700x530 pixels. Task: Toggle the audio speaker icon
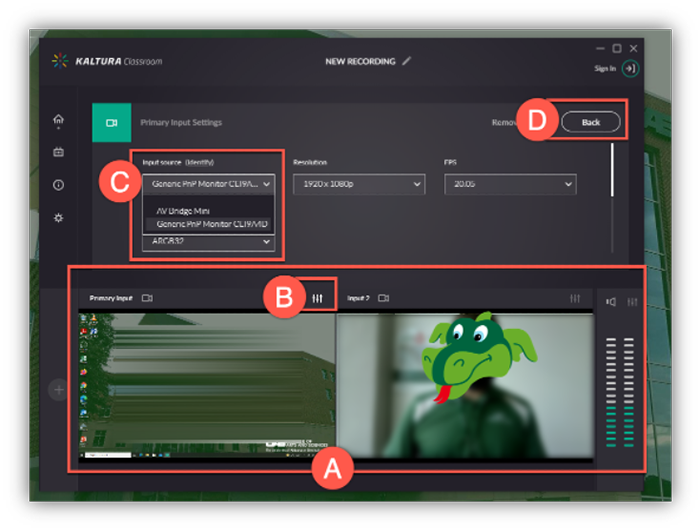pyautogui.click(x=611, y=301)
